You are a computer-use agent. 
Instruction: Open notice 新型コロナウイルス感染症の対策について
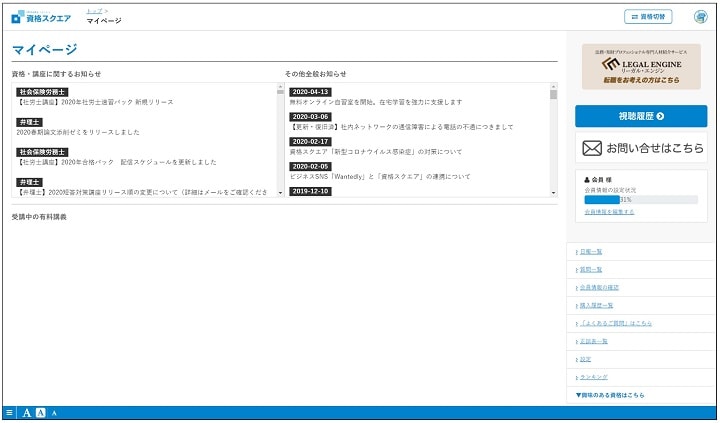(376, 152)
